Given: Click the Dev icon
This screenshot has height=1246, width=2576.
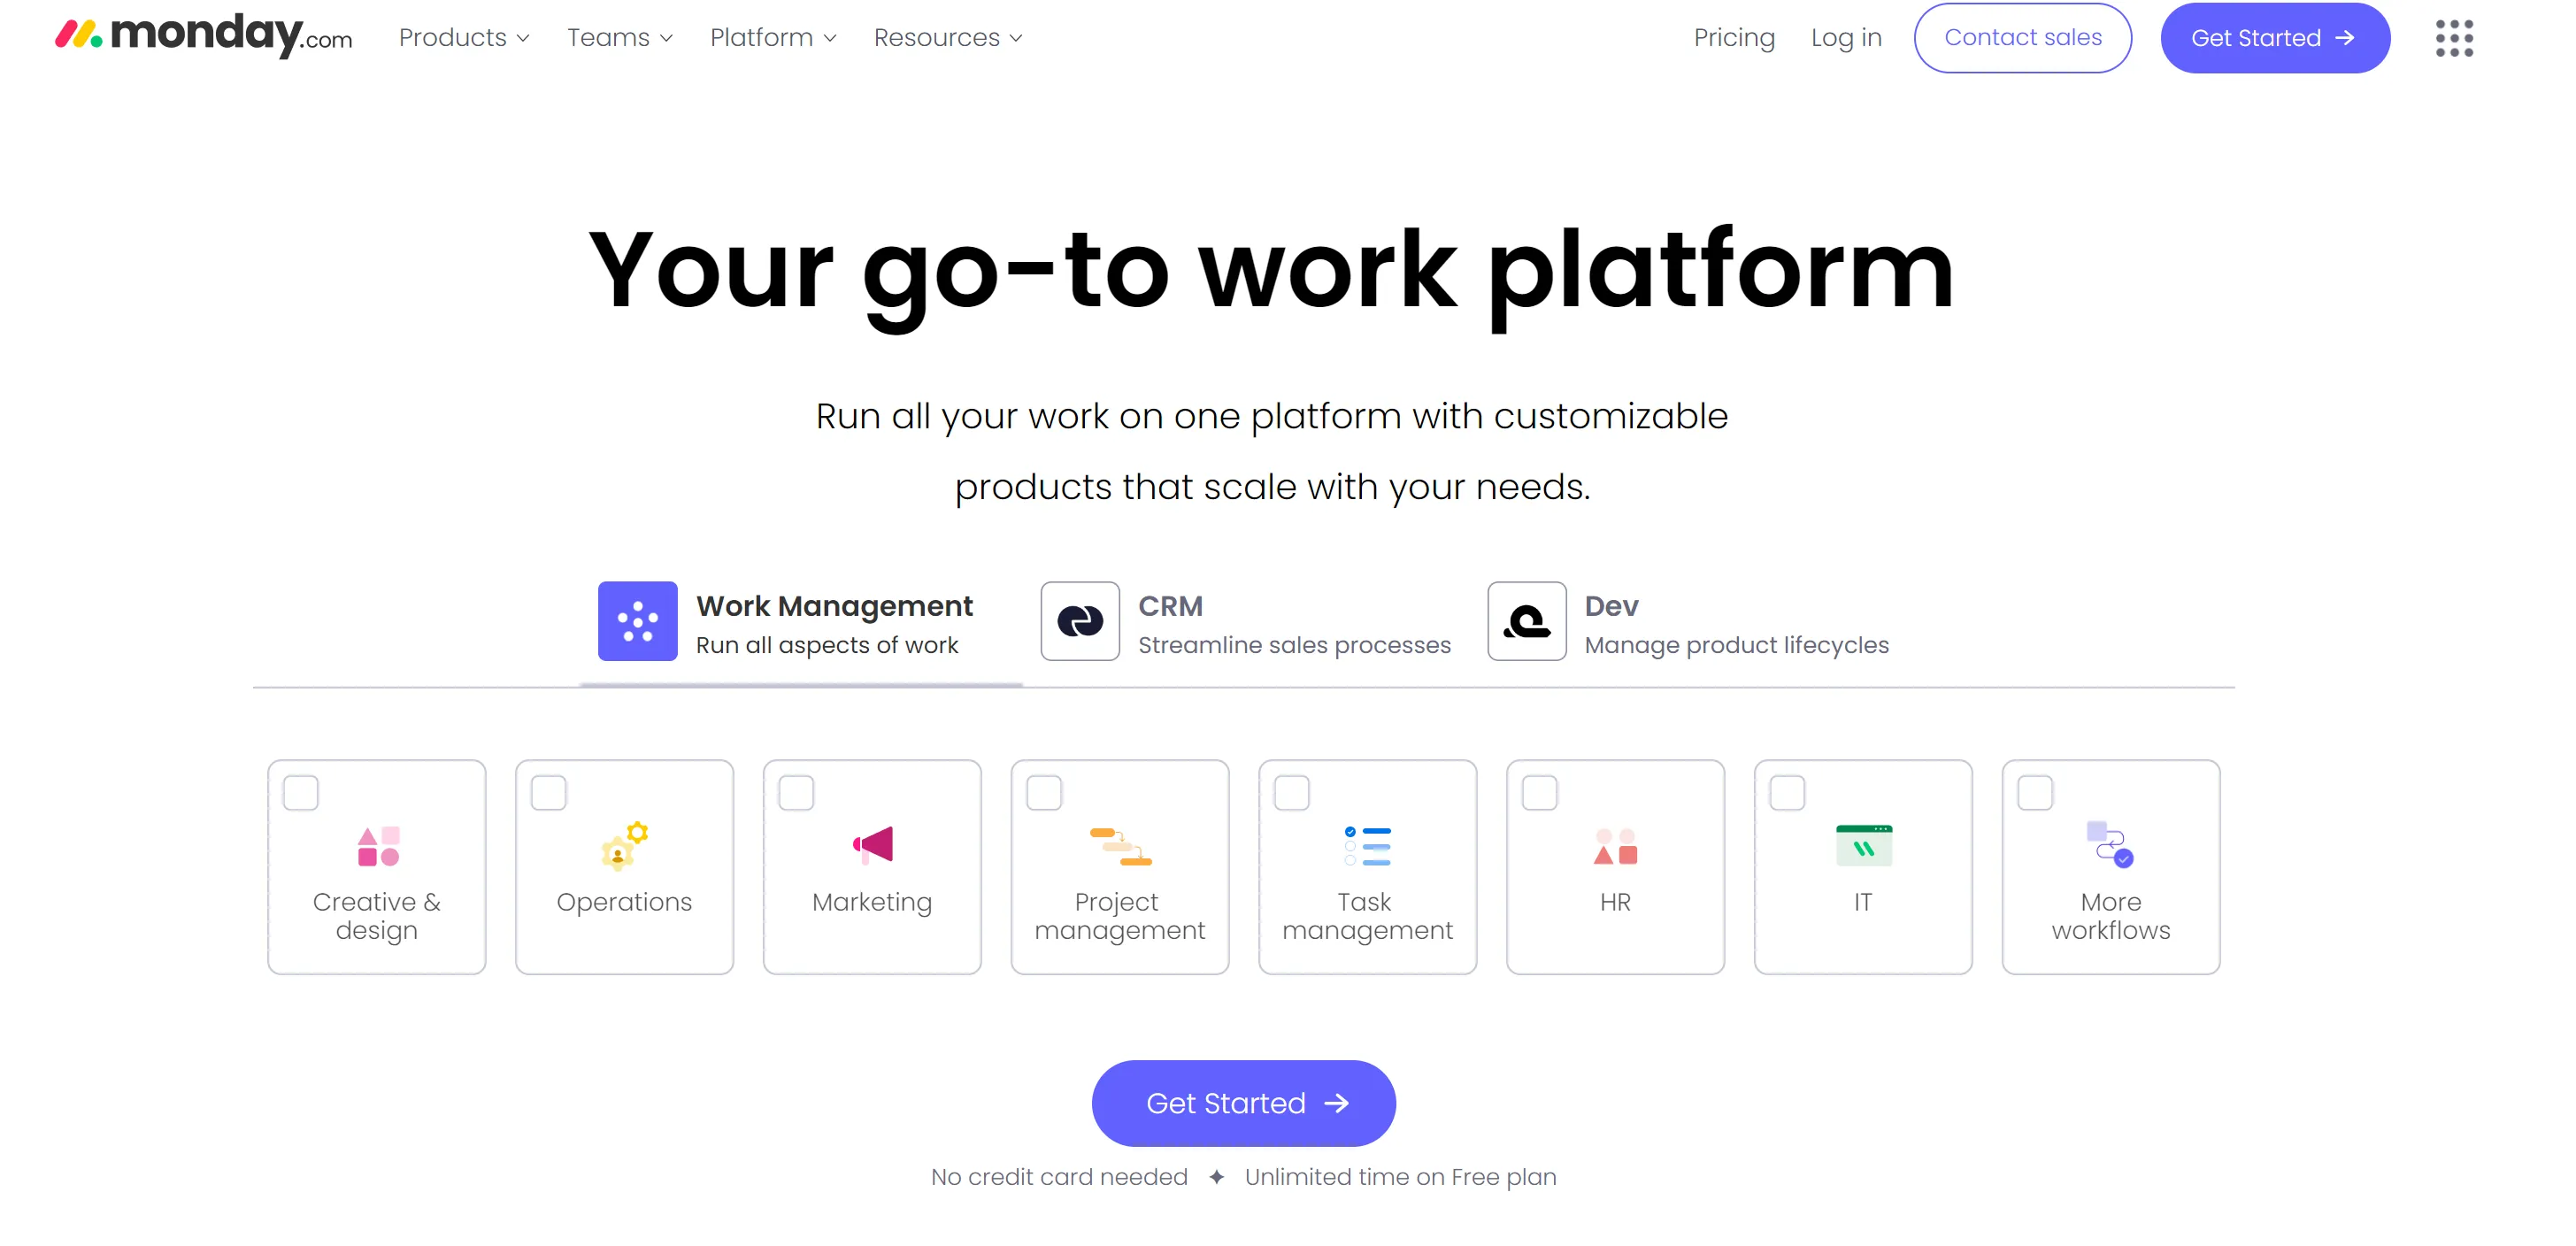Looking at the screenshot, I should click(1526, 621).
